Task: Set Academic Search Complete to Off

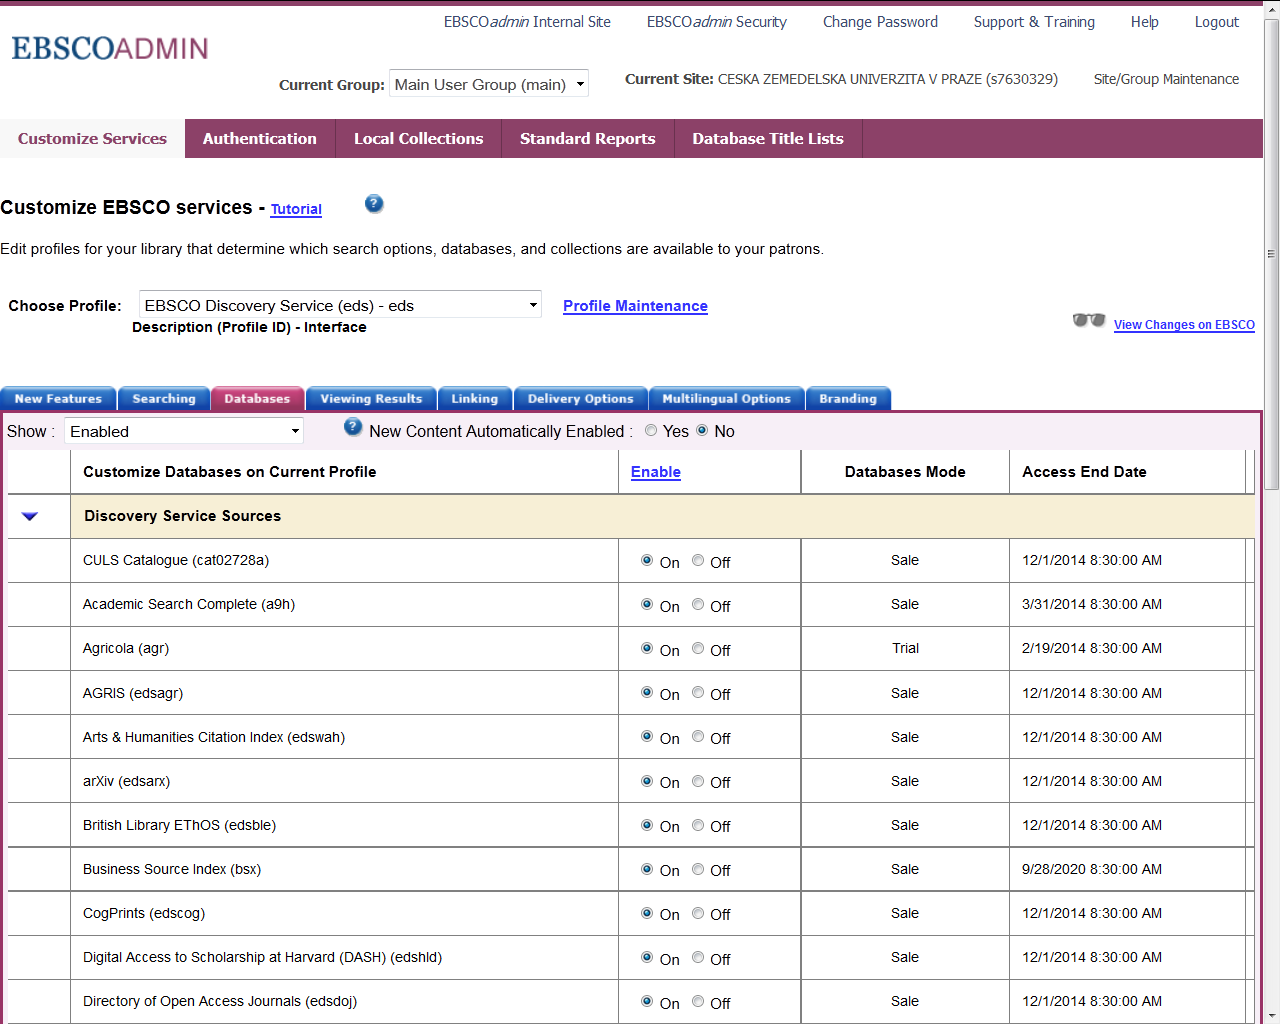Action: [x=698, y=604]
